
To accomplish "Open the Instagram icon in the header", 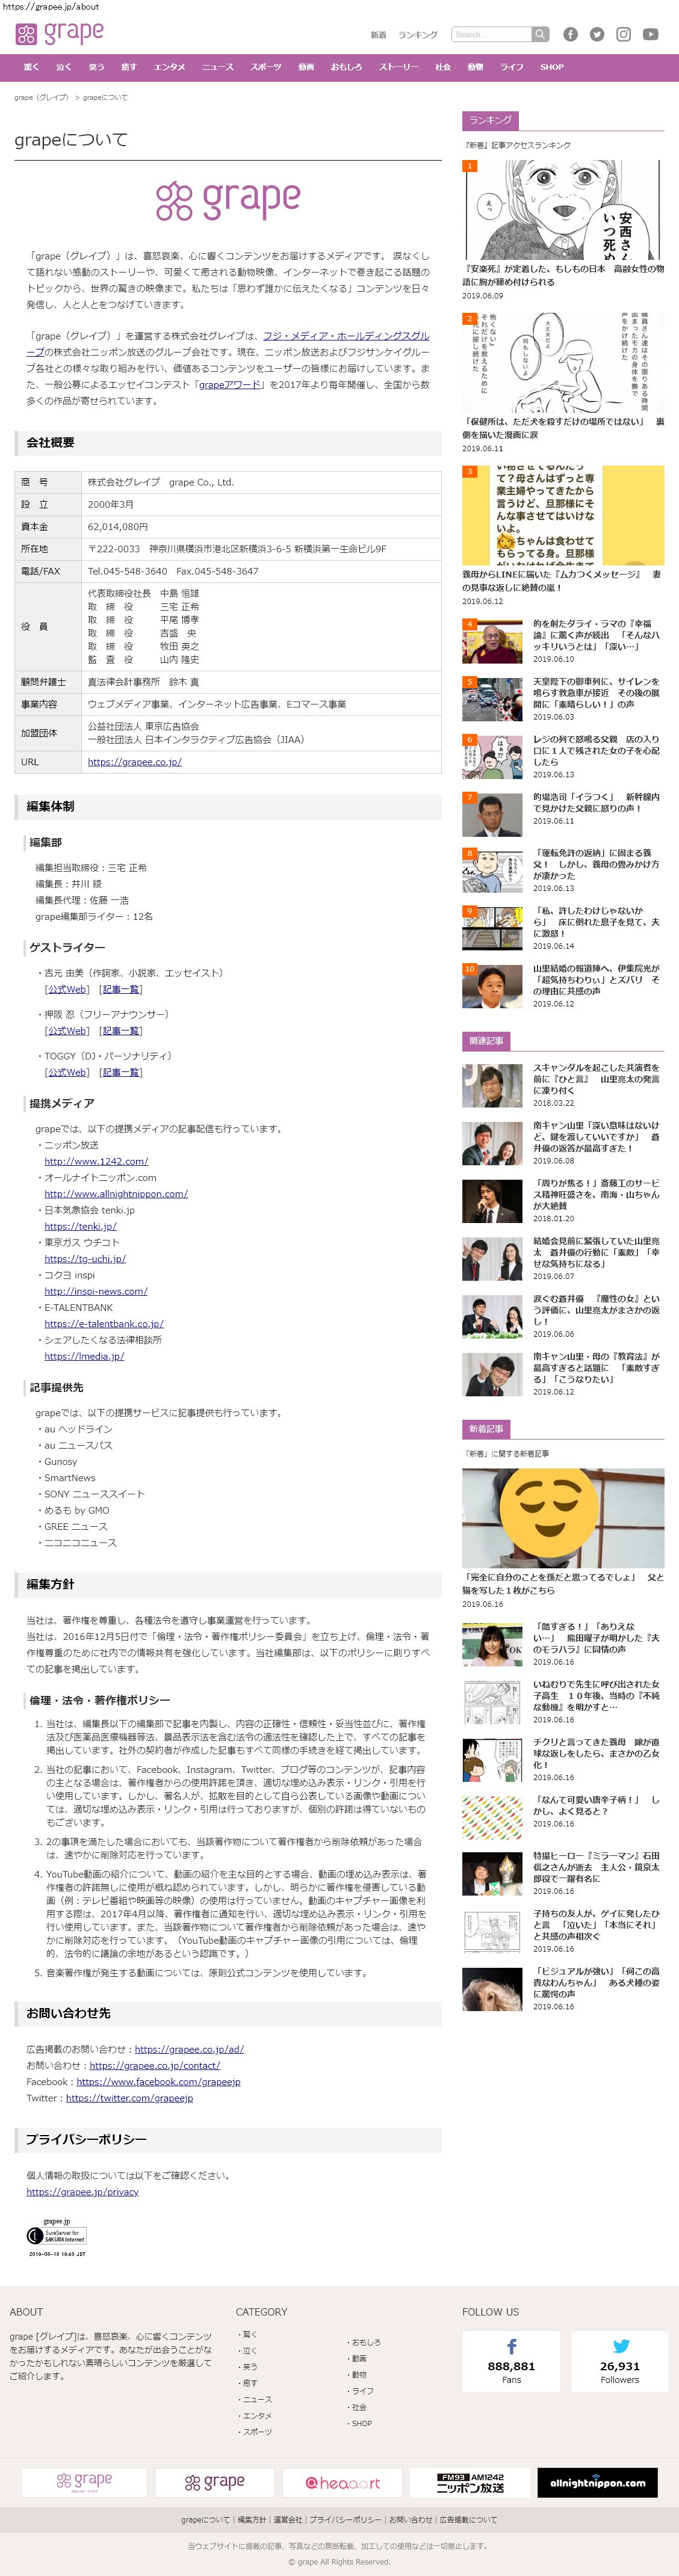I will click(623, 34).
